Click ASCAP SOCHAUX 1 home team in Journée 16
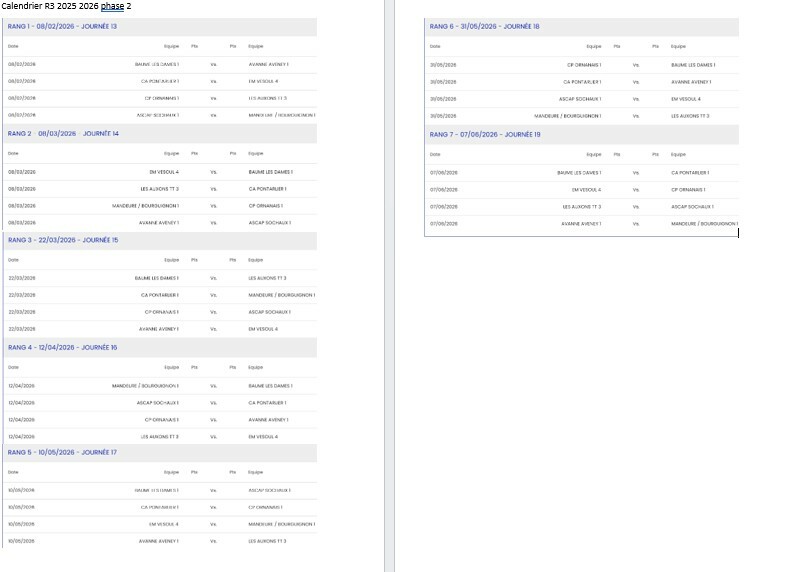The width and height of the screenshot is (801, 572). [x=158, y=403]
